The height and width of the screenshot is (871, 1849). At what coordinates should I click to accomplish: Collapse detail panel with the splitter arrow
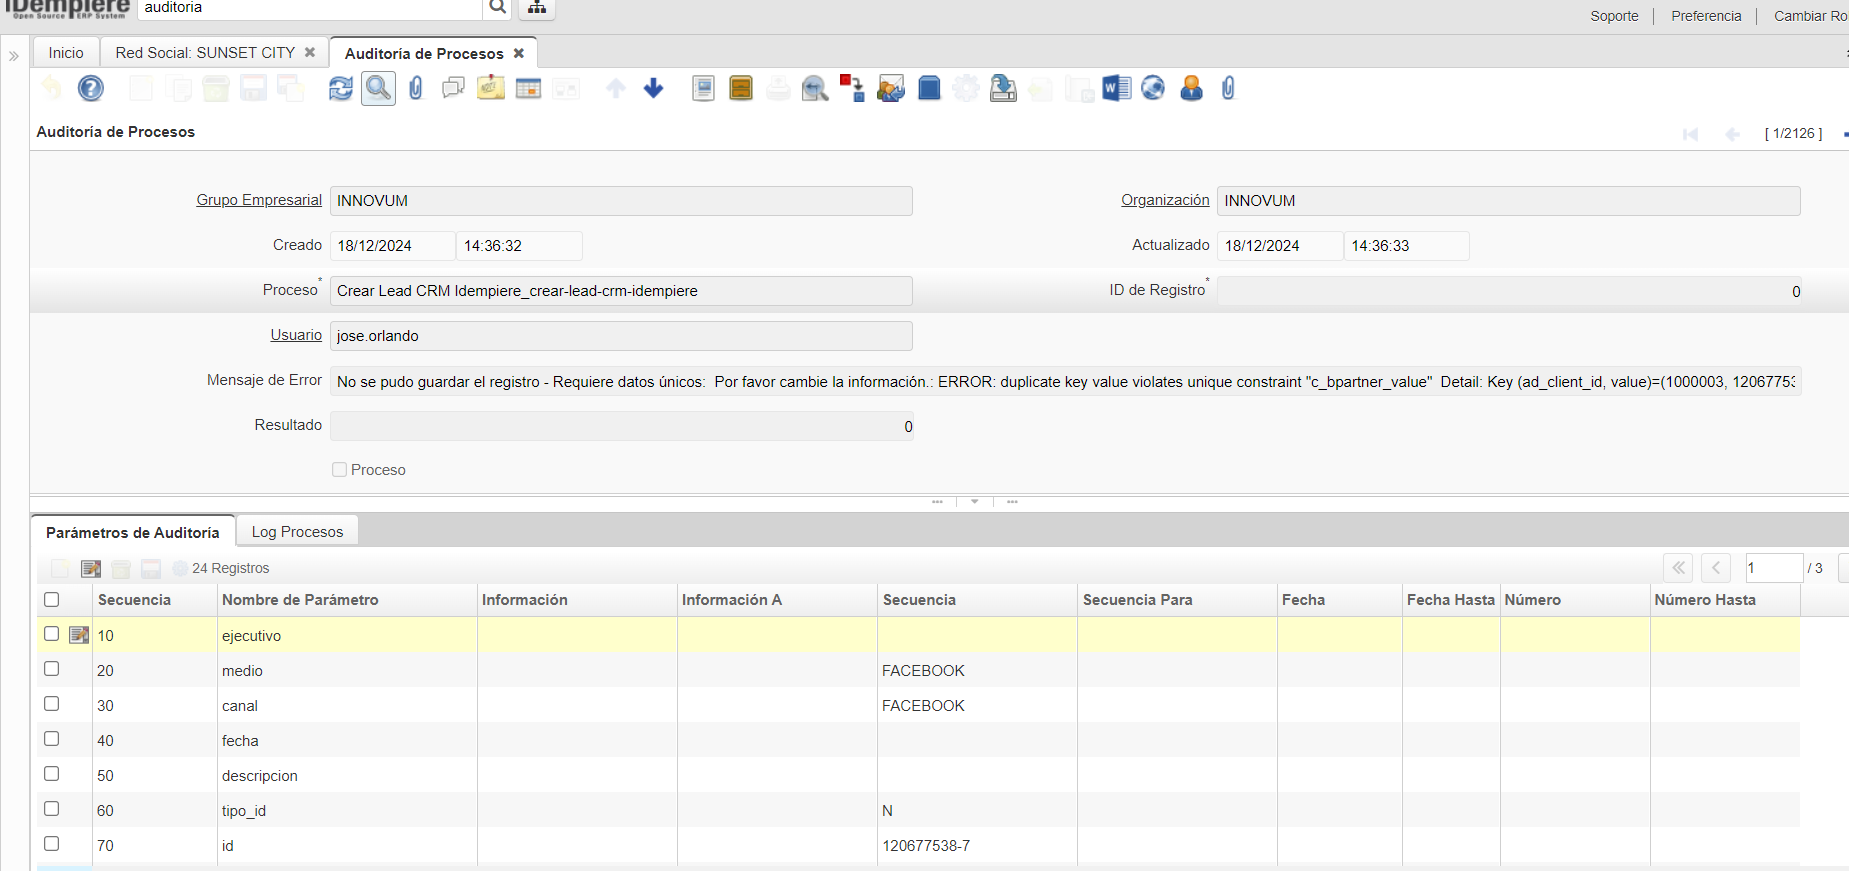(x=975, y=502)
